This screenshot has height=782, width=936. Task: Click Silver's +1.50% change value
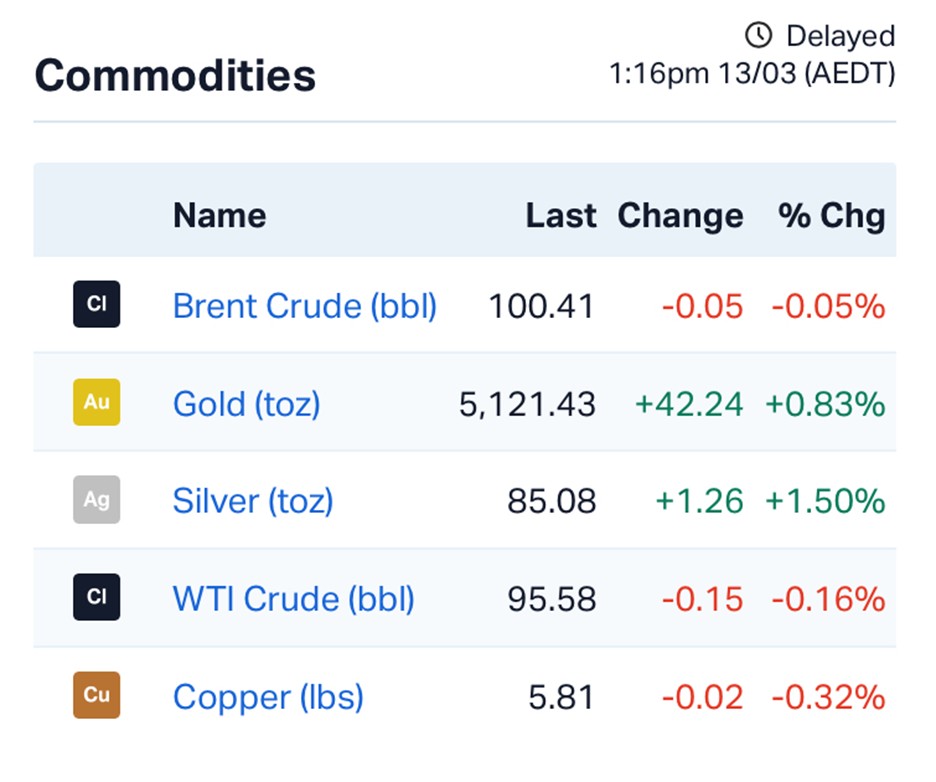click(825, 501)
